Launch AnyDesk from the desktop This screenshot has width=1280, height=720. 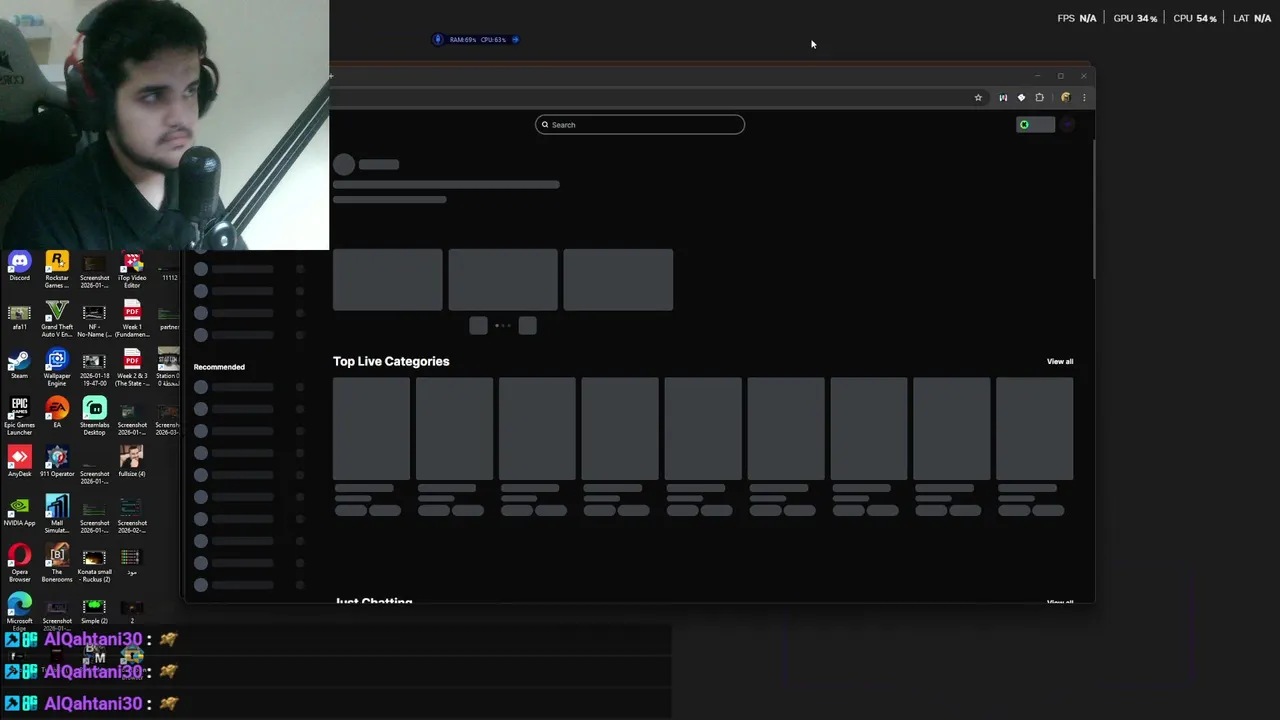[x=19, y=462]
